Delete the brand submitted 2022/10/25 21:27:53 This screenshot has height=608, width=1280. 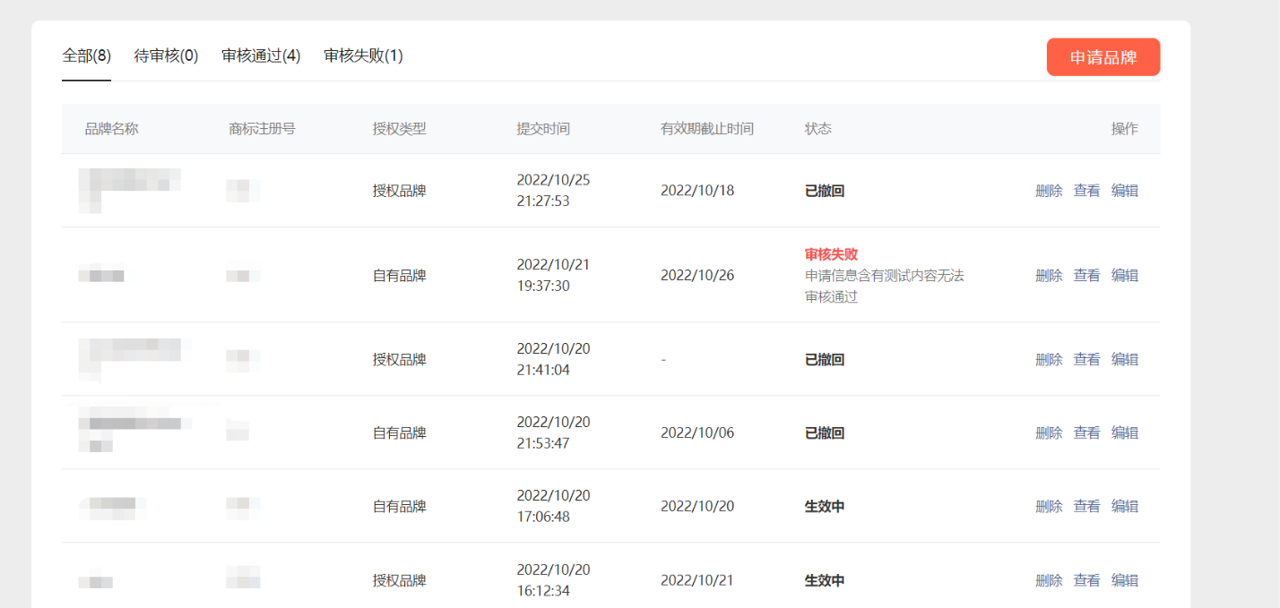(x=1049, y=191)
